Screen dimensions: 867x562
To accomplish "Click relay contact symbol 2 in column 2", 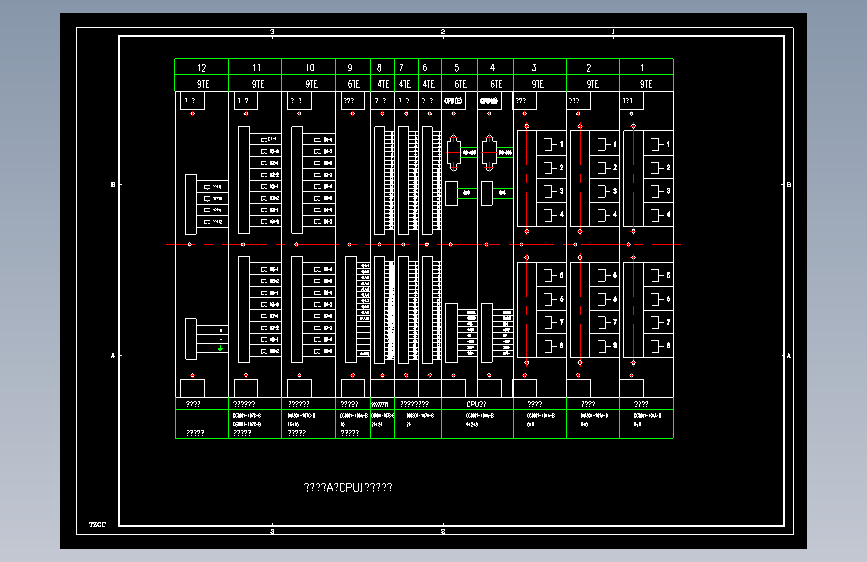I will click(607, 168).
